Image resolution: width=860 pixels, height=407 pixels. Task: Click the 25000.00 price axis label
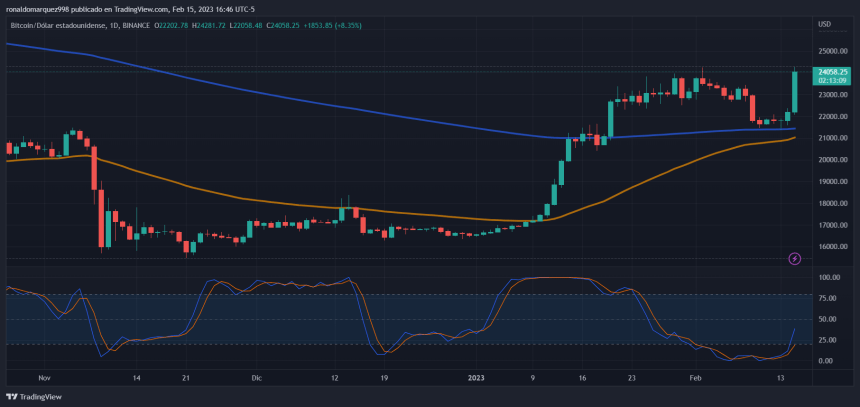tap(832, 51)
